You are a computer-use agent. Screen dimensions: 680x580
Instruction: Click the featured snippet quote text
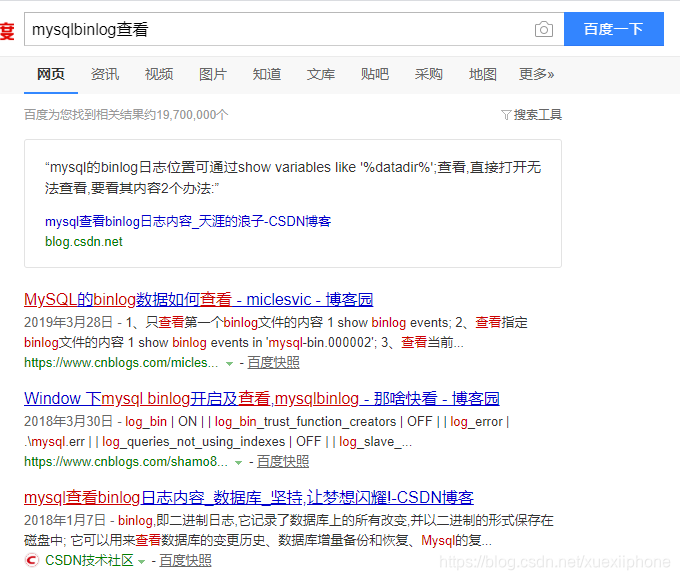click(293, 177)
